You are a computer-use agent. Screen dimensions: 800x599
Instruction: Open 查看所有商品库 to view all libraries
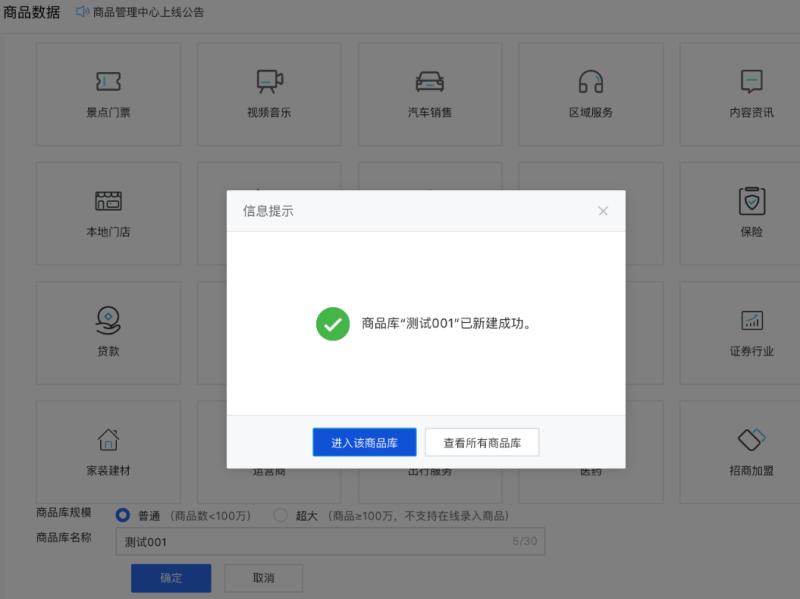(482, 441)
